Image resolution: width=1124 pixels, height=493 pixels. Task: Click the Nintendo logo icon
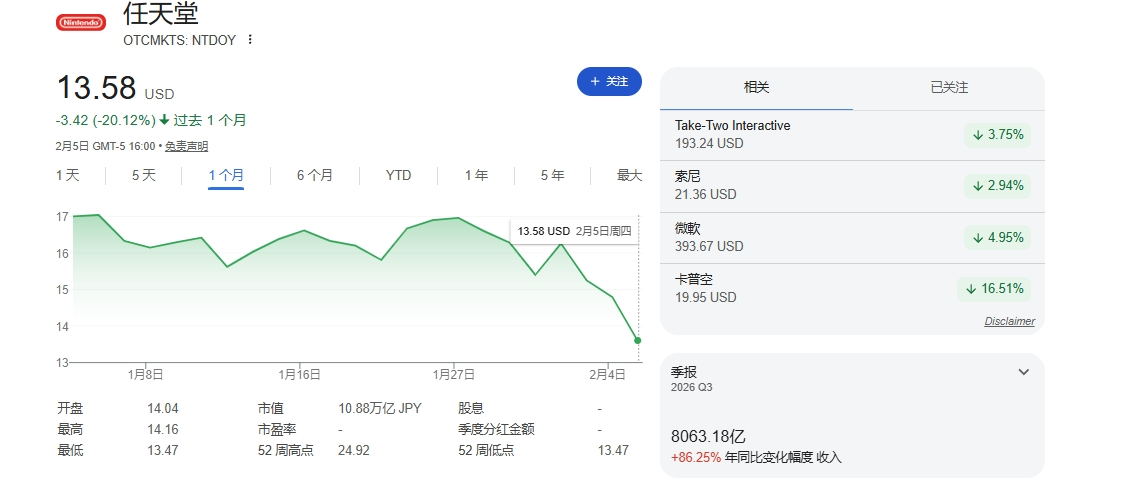pos(80,22)
